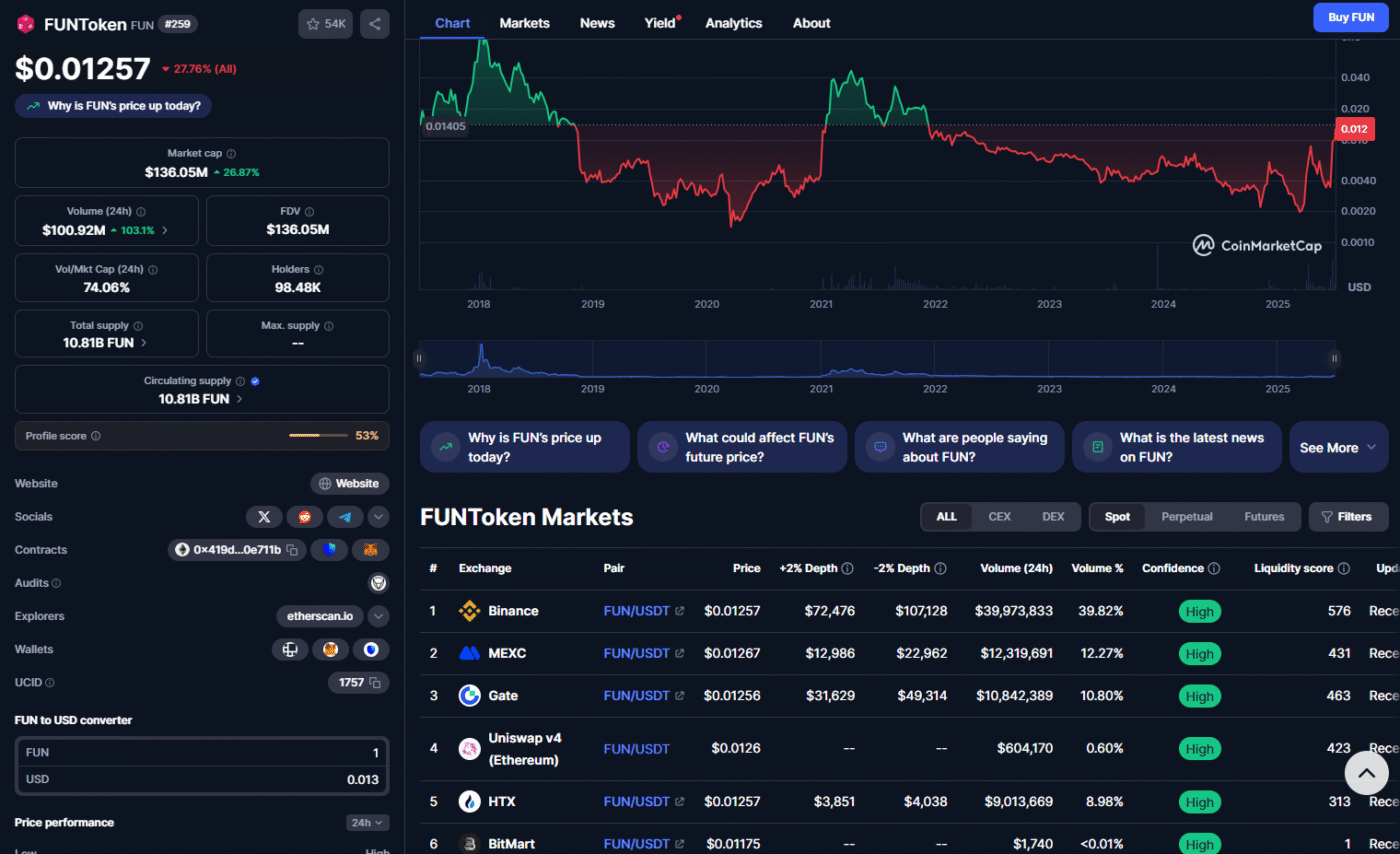Expand the Volume (24h) details arrow
Image resolution: width=1400 pixels, height=854 pixels.
(x=165, y=230)
